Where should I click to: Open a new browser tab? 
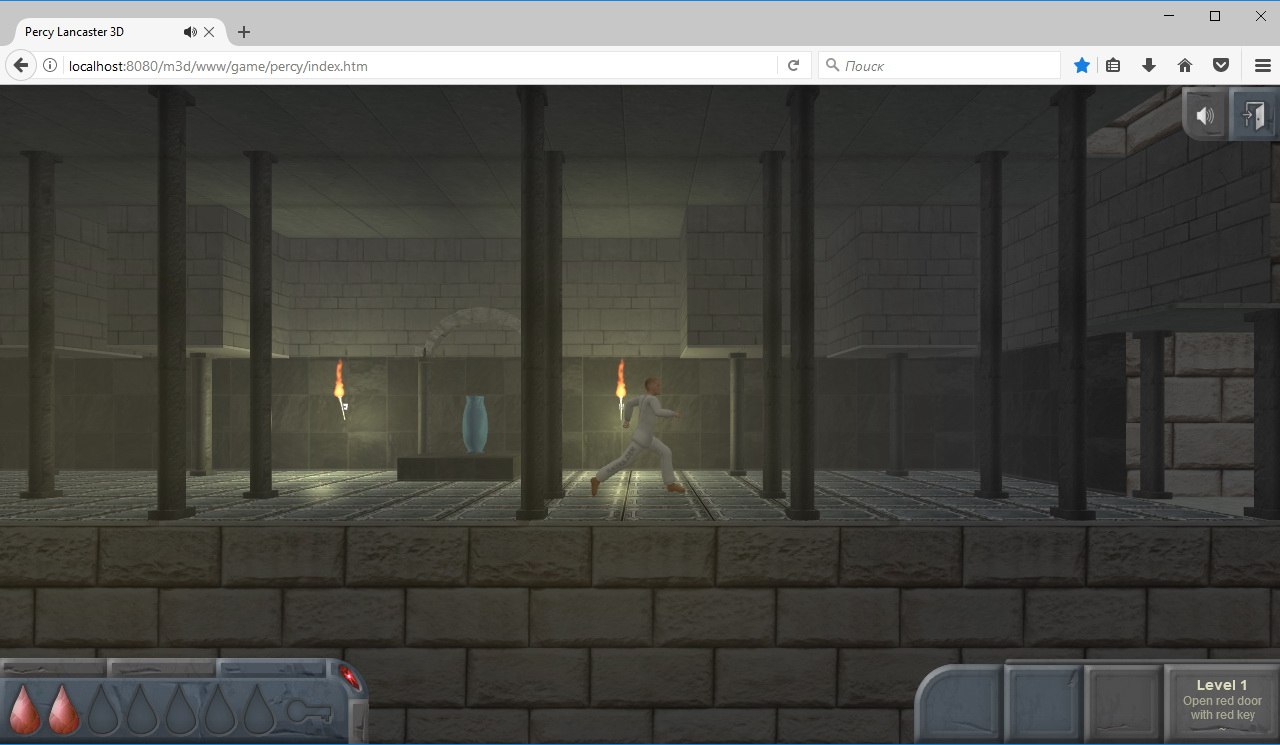click(243, 32)
